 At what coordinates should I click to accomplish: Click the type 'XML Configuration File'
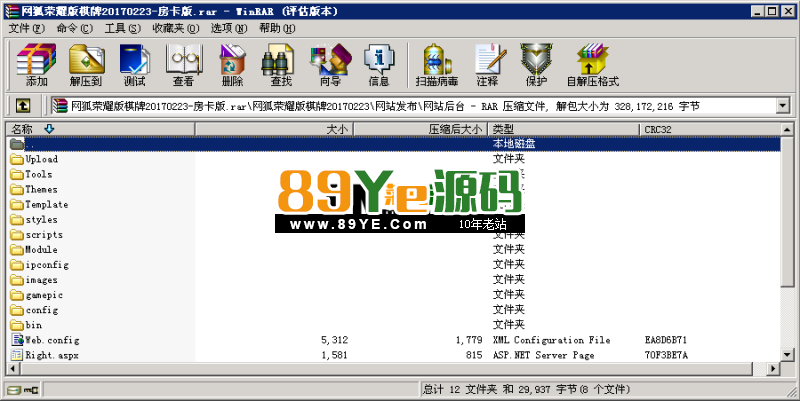point(552,340)
